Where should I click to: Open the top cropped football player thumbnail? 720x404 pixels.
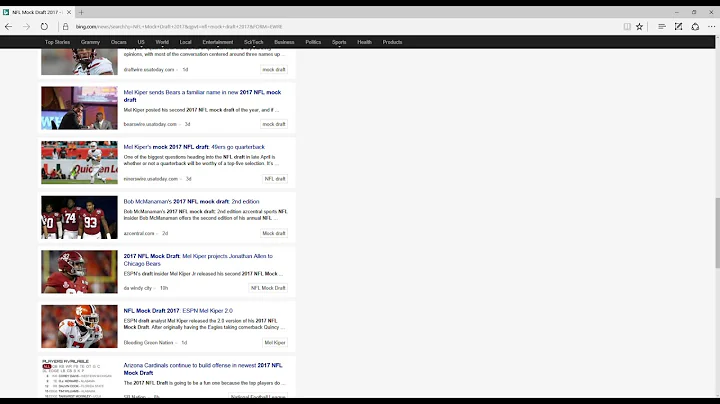[79, 62]
